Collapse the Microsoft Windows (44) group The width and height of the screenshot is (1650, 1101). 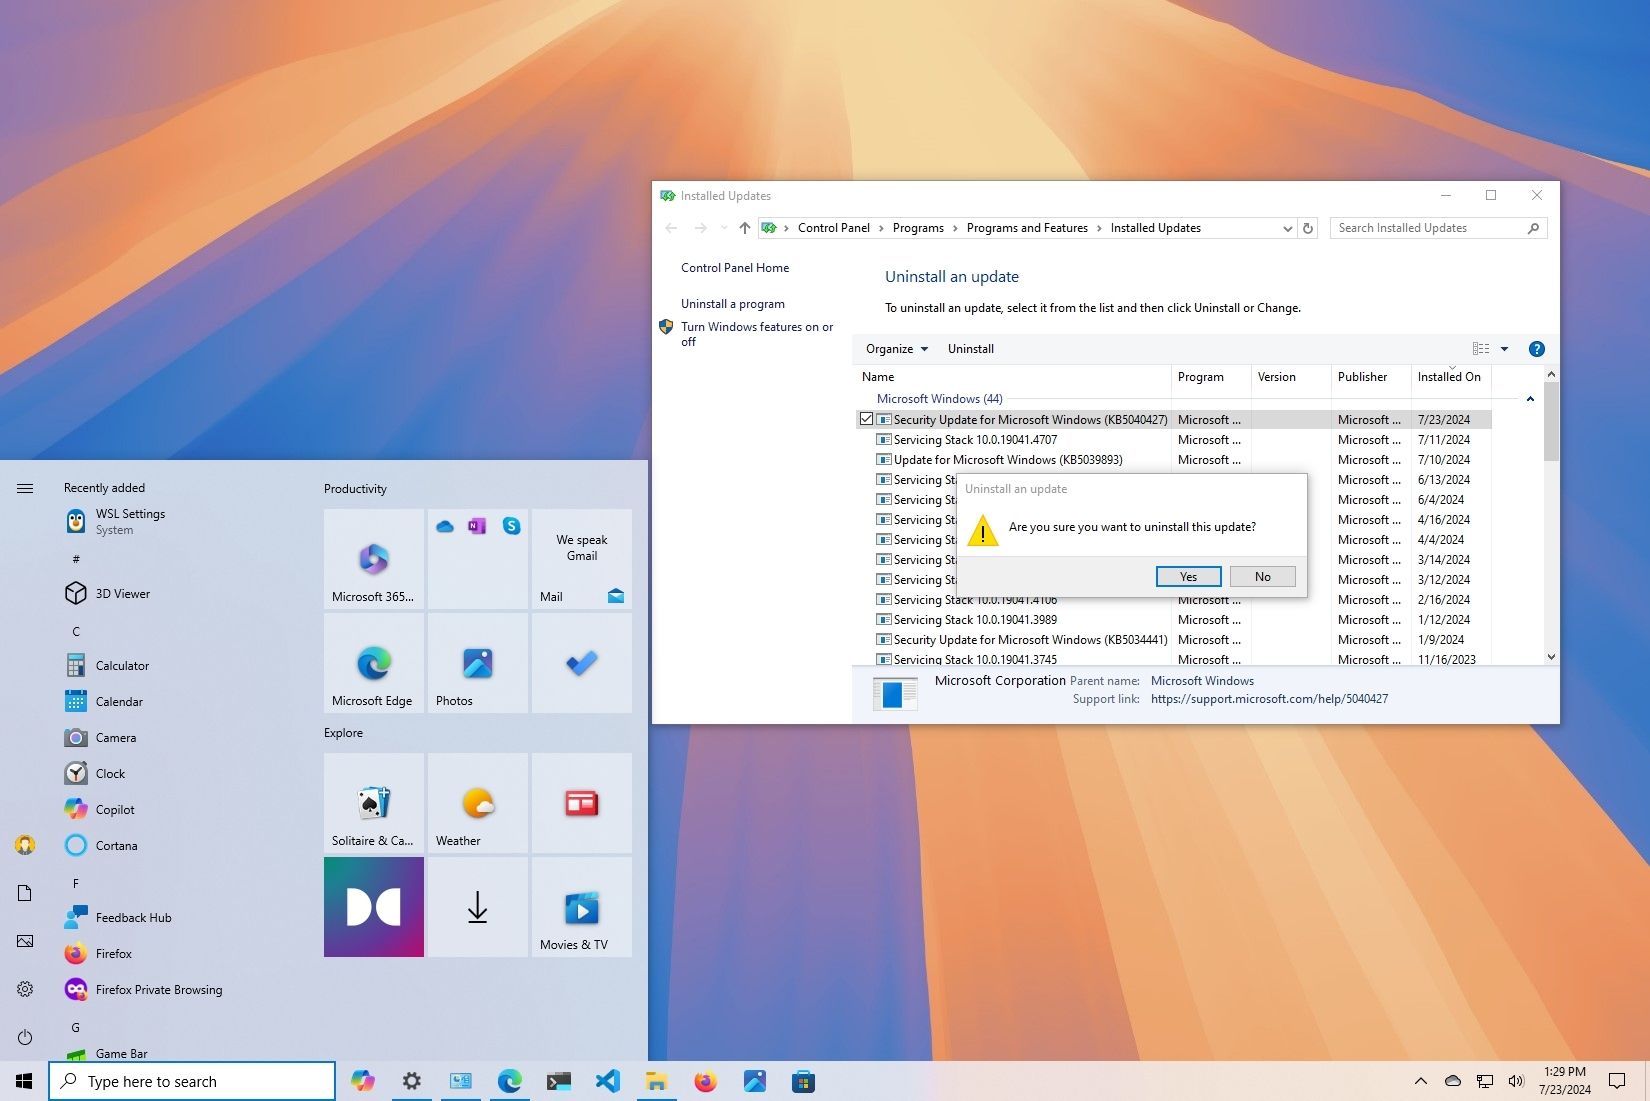coord(1531,398)
